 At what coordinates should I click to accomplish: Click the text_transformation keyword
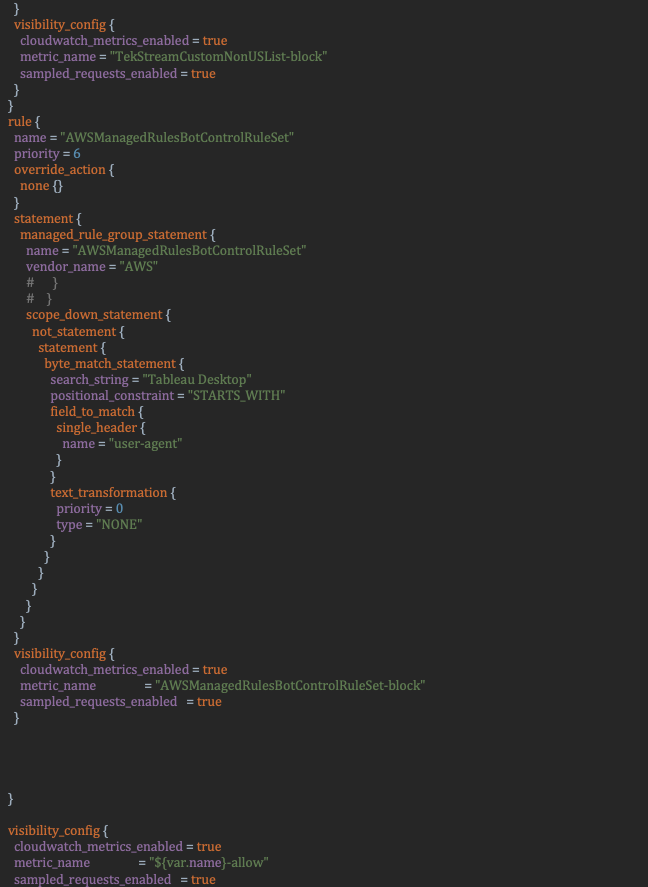(x=109, y=493)
